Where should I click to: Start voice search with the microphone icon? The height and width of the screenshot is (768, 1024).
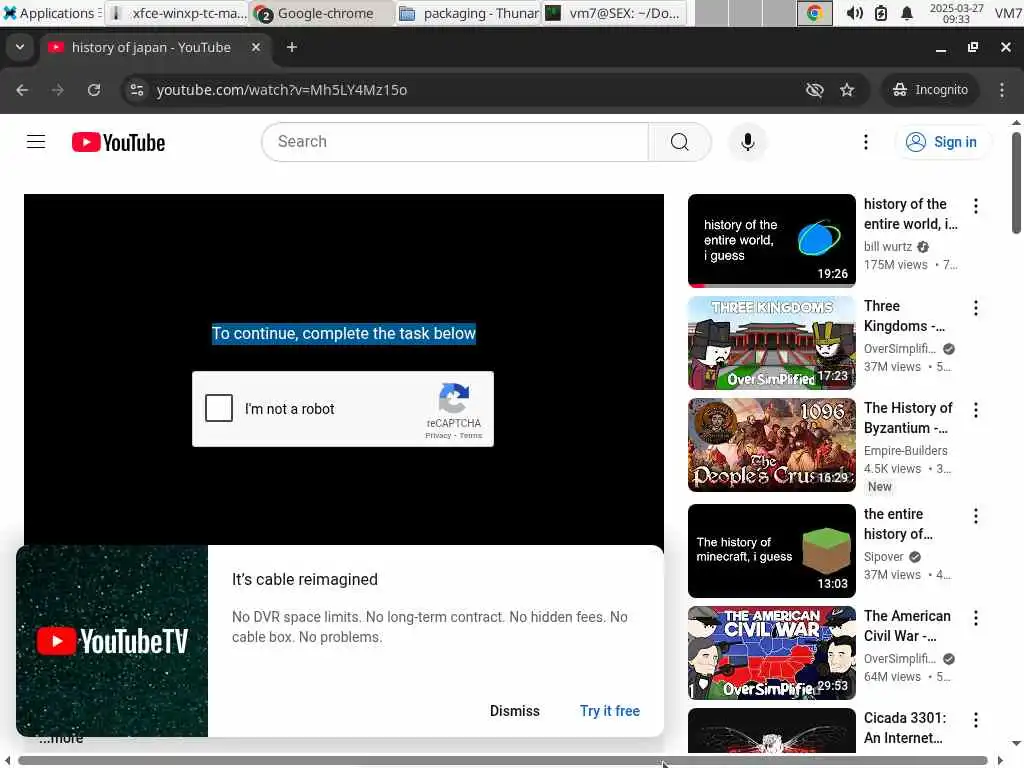coord(748,142)
